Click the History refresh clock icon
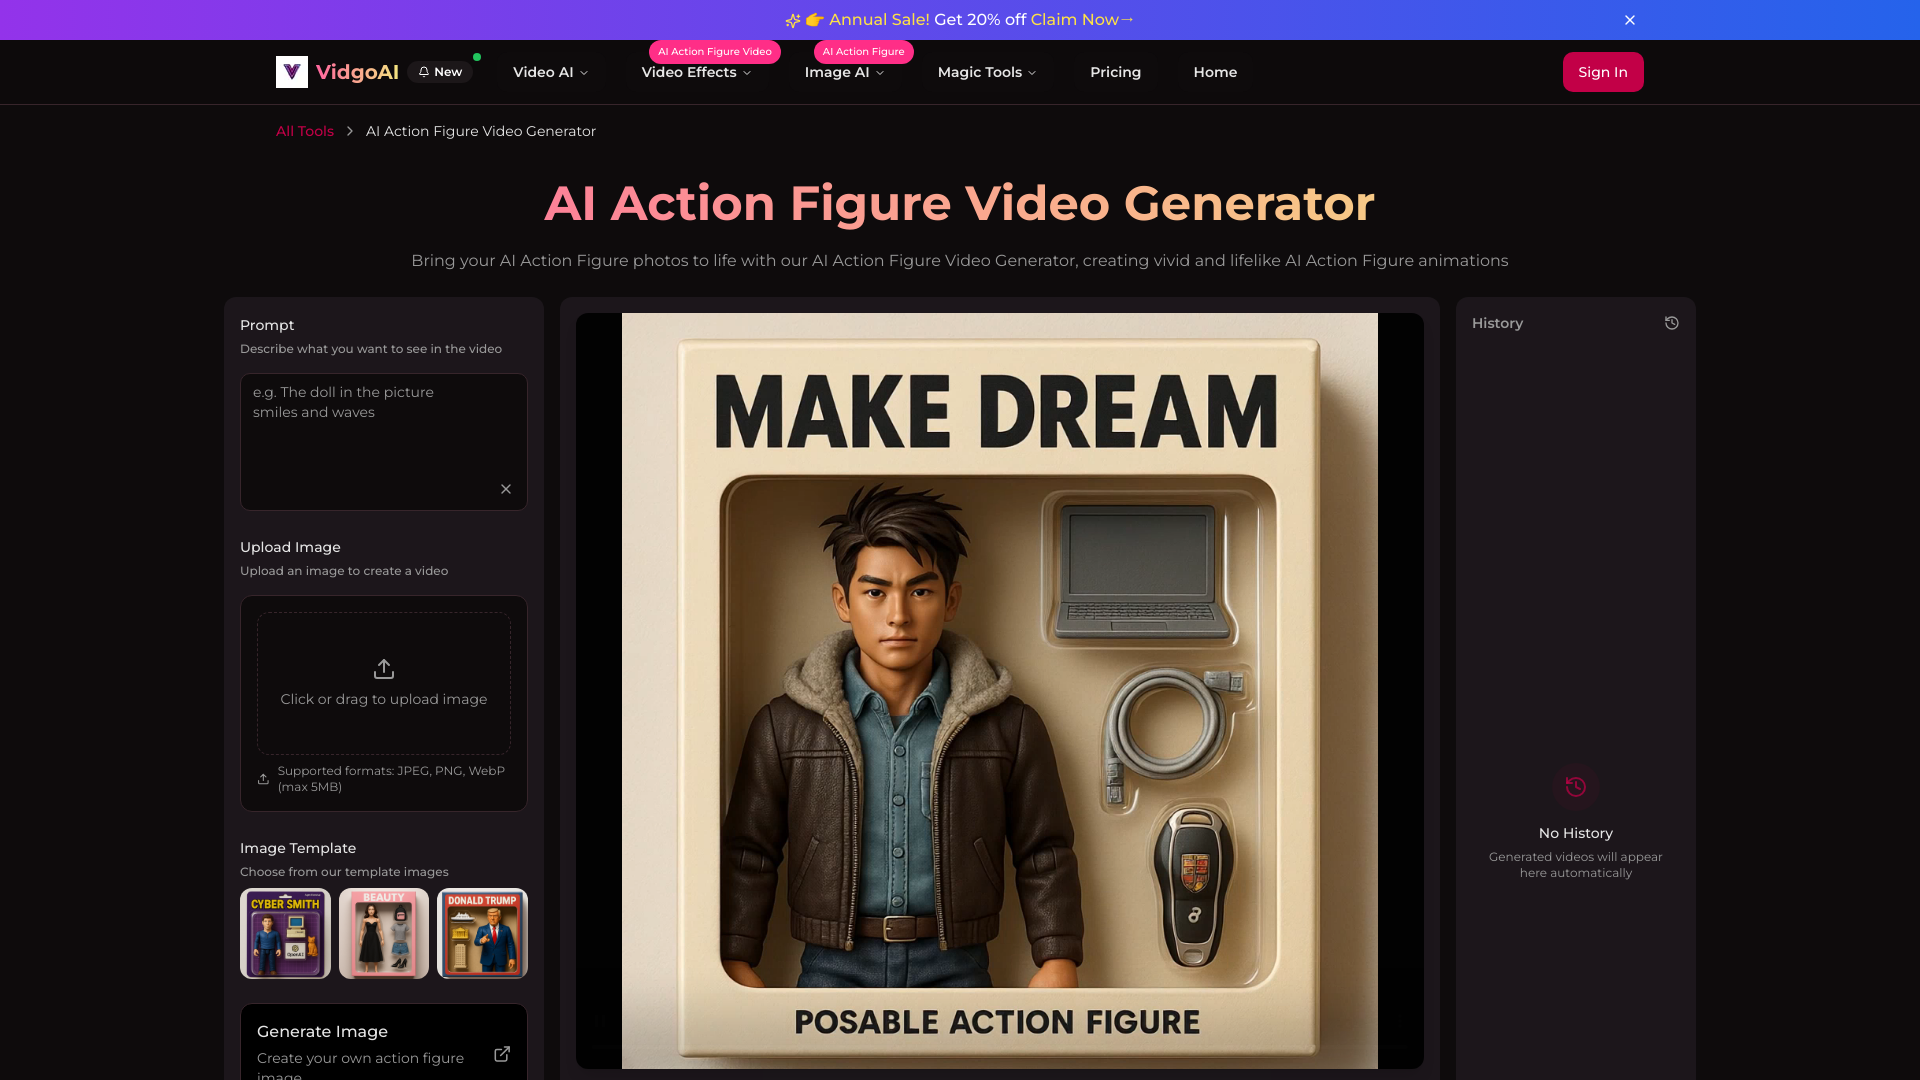Screen dimensions: 1920x1080 pyautogui.click(x=1671, y=323)
